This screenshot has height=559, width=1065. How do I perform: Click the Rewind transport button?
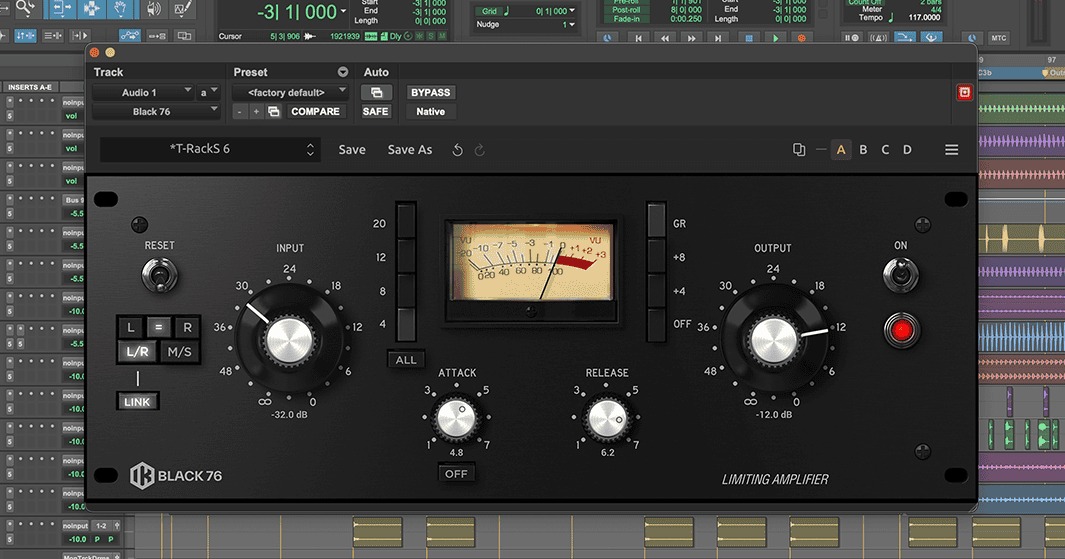point(665,39)
